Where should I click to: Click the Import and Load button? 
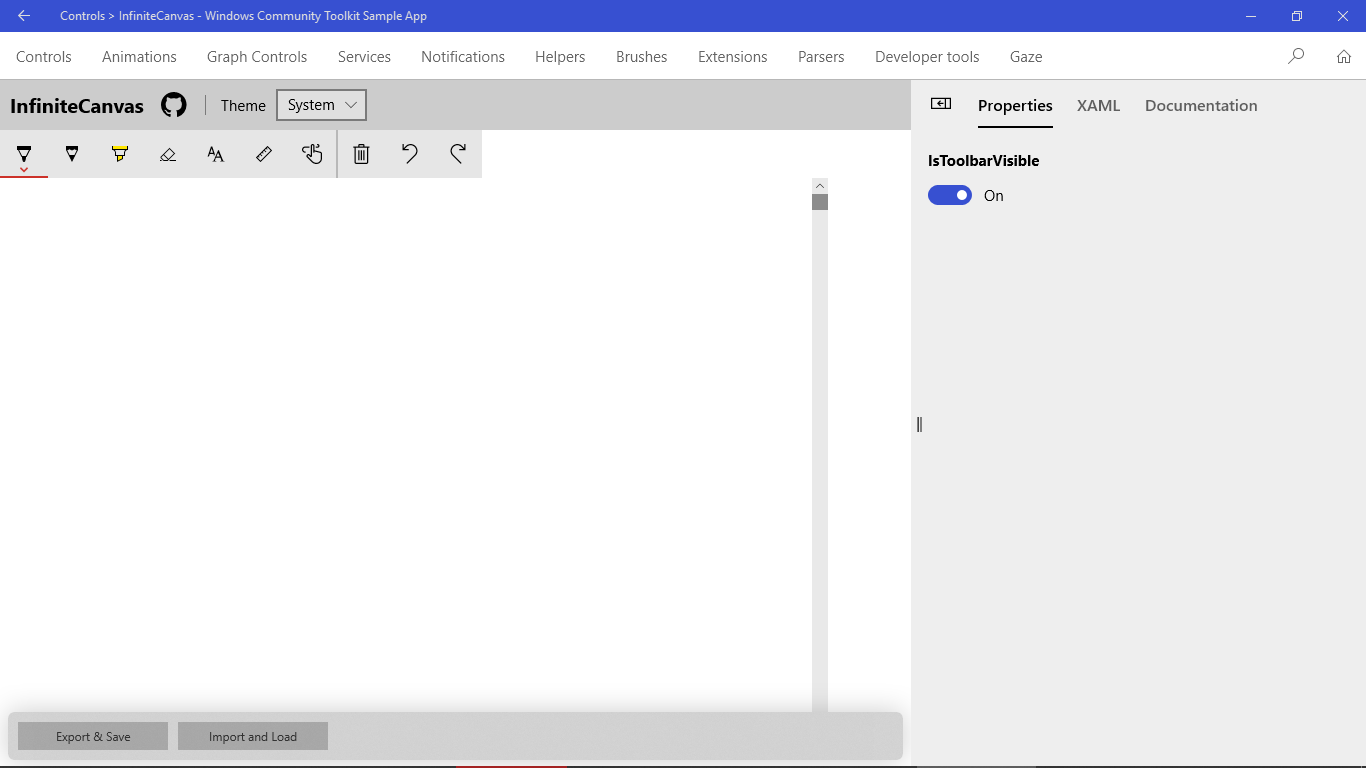[253, 736]
